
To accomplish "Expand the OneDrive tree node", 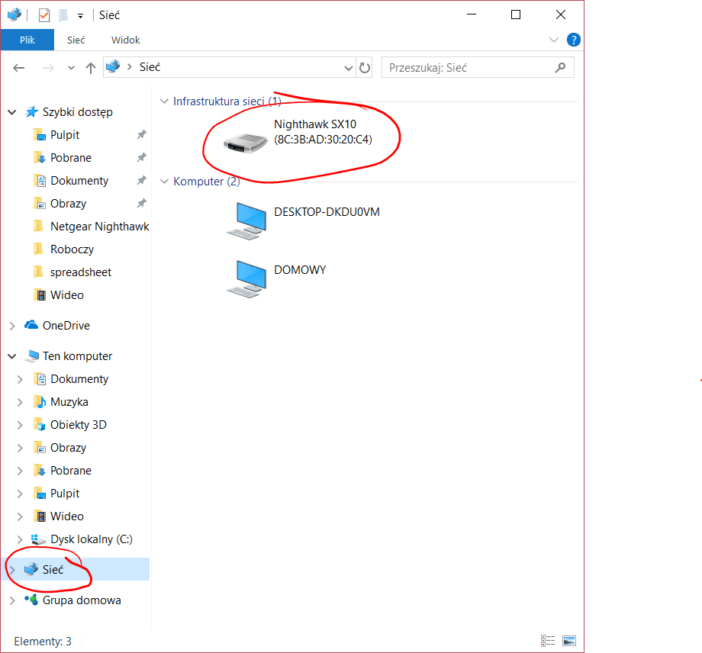I will 12,326.
